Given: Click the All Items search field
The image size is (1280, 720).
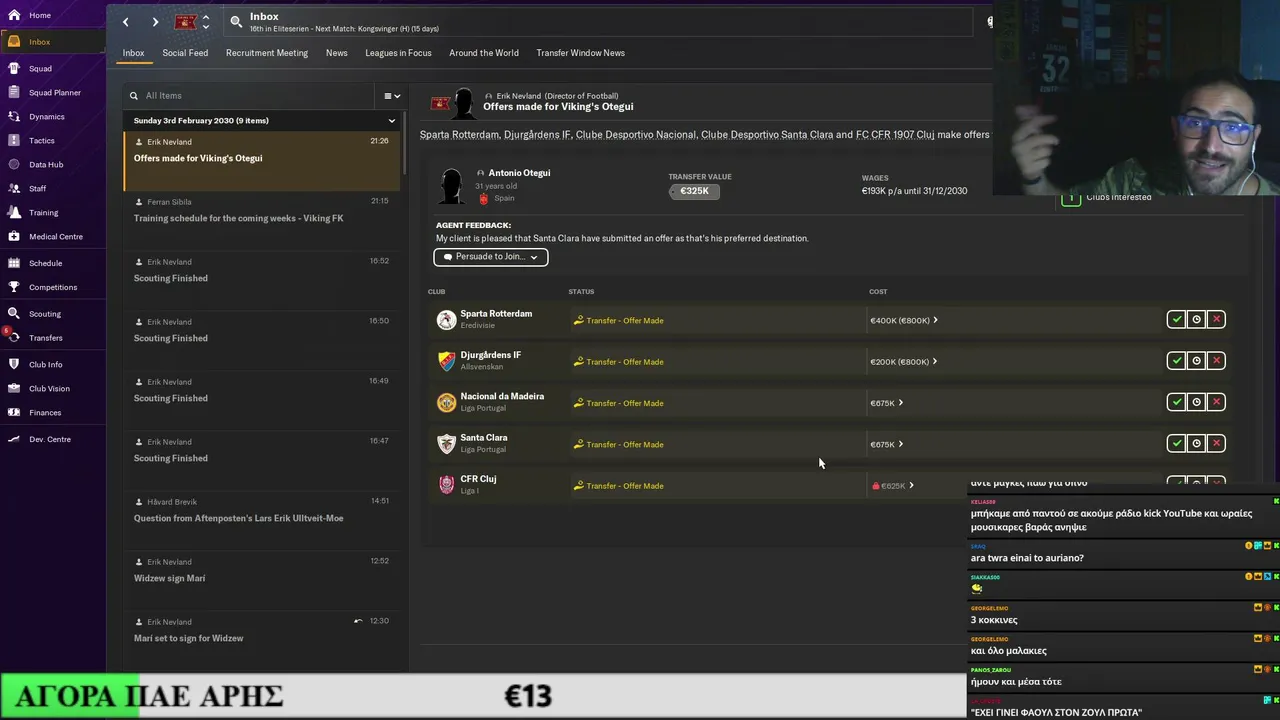Looking at the screenshot, I should click(x=249, y=96).
